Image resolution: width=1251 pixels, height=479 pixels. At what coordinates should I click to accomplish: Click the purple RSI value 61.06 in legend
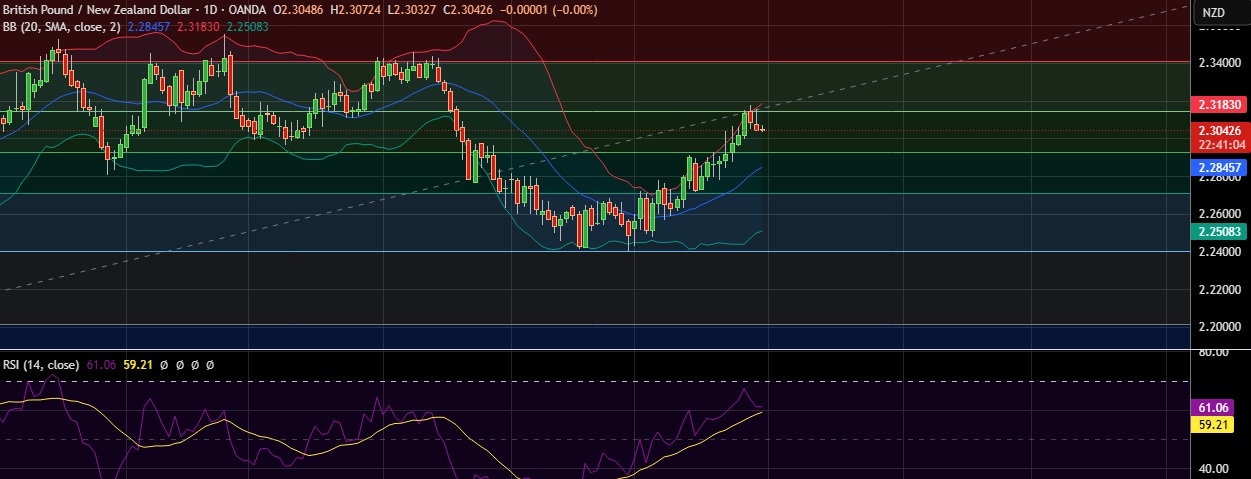coord(101,365)
